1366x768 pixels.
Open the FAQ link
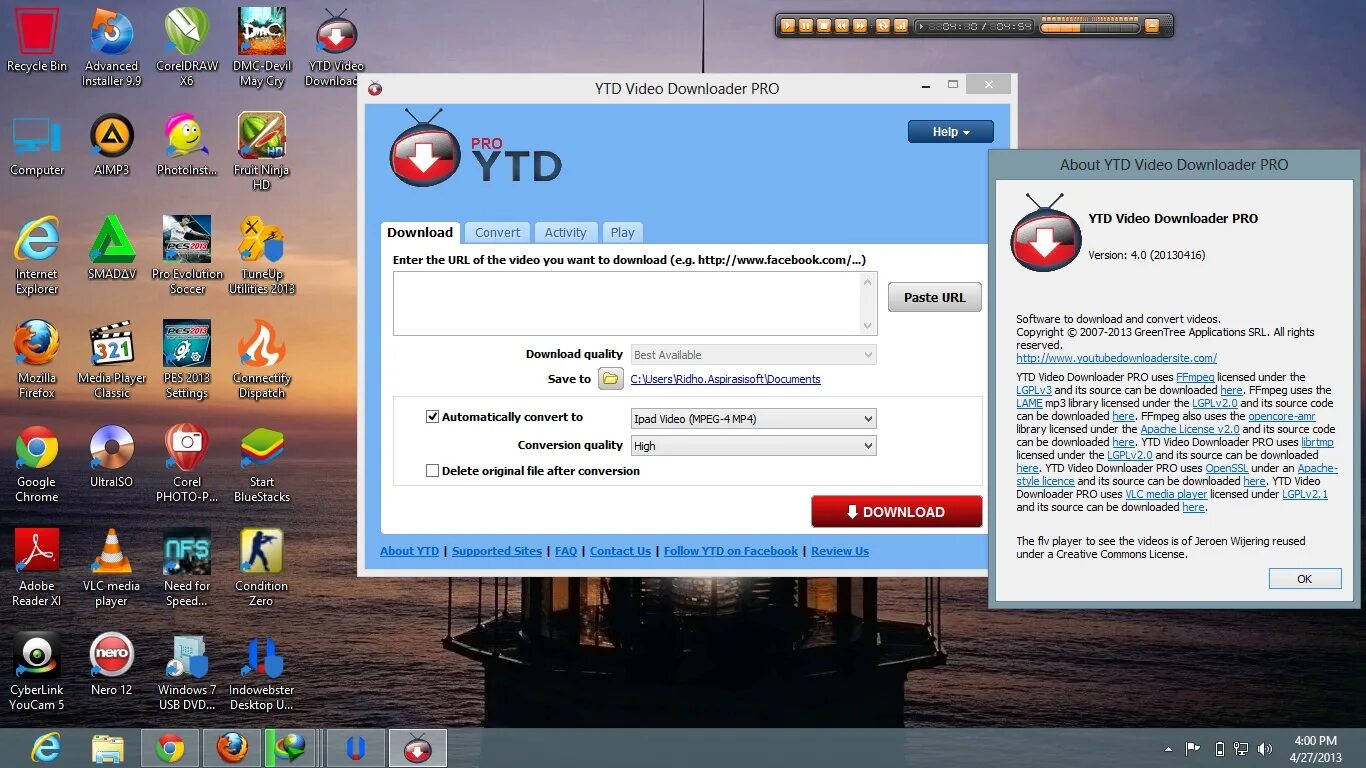[566, 551]
